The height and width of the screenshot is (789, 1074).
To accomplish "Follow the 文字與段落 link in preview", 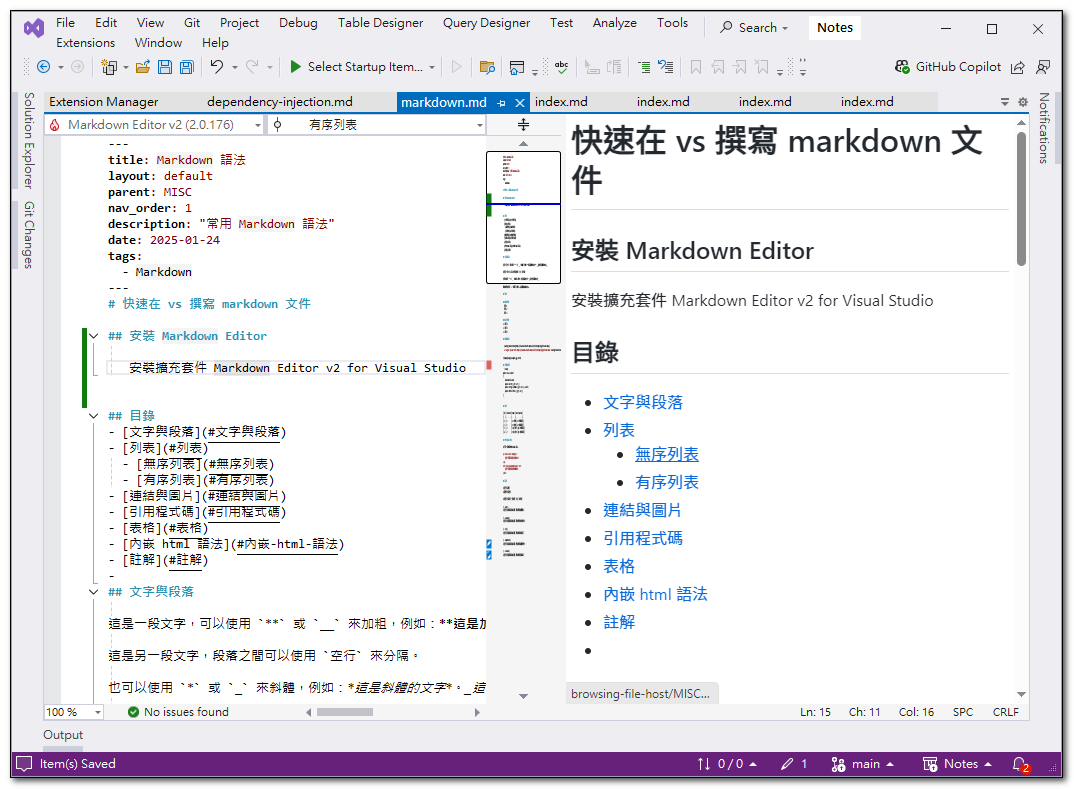I will [x=642, y=403].
